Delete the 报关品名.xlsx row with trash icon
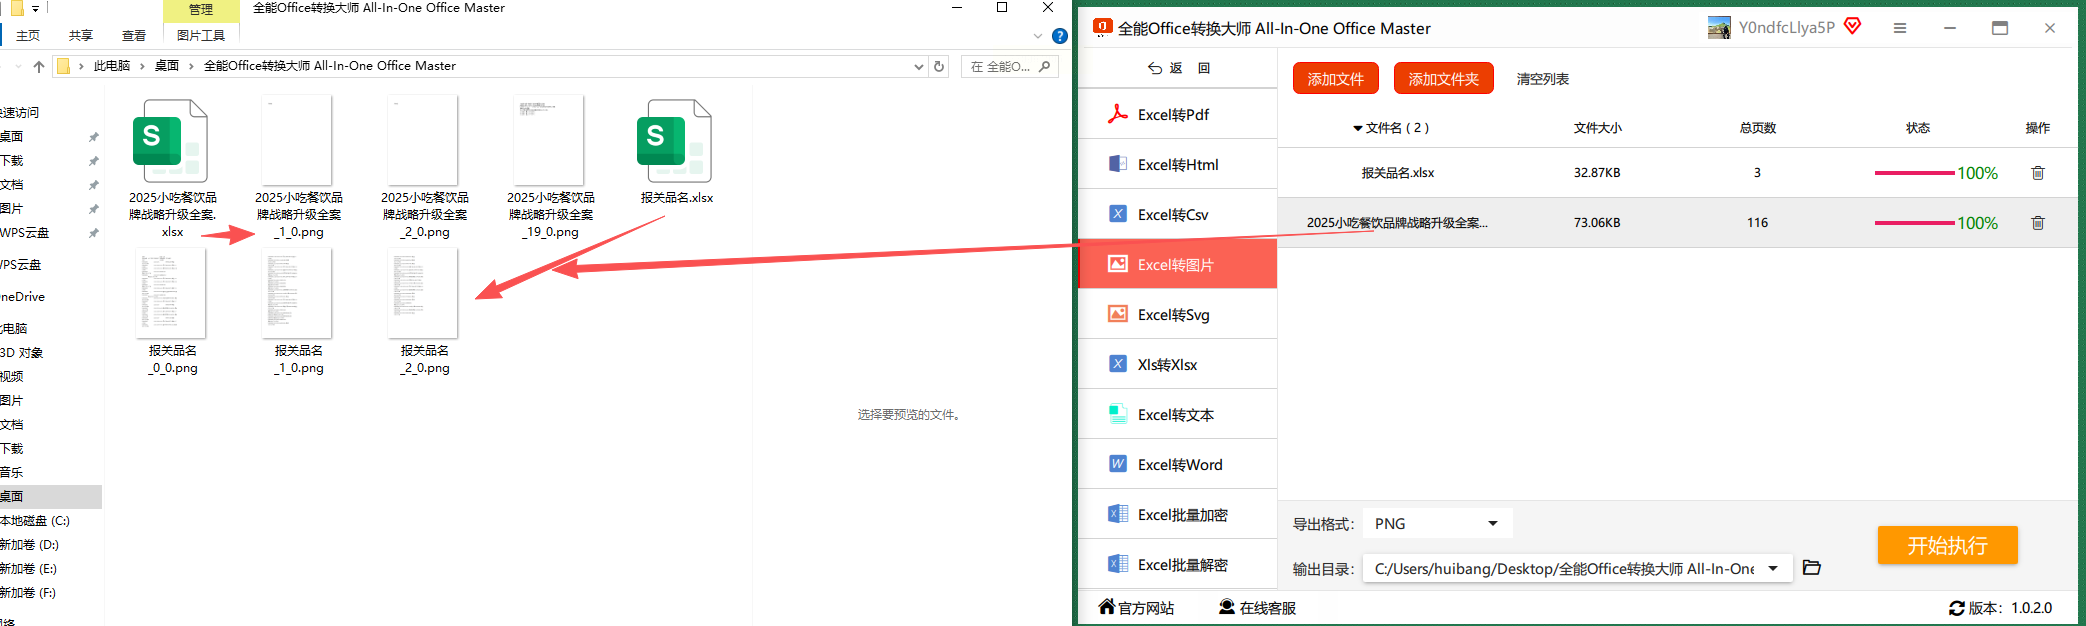The image size is (2086, 626). 2037,173
